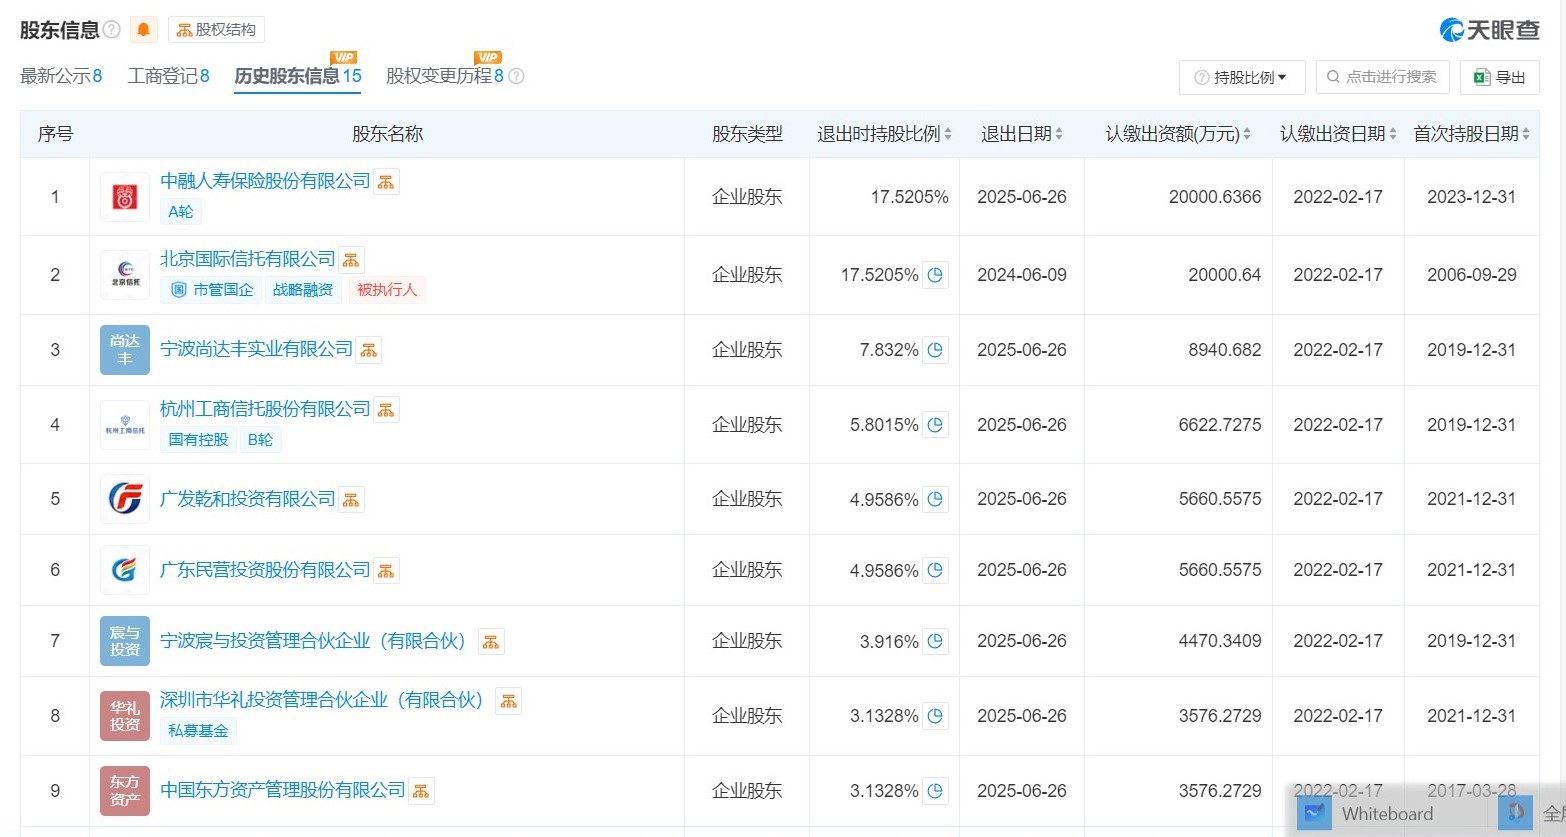Click share history icon in 深圳市华礼 row
The width and height of the screenshot is (1566, 837).
(935, 716)
